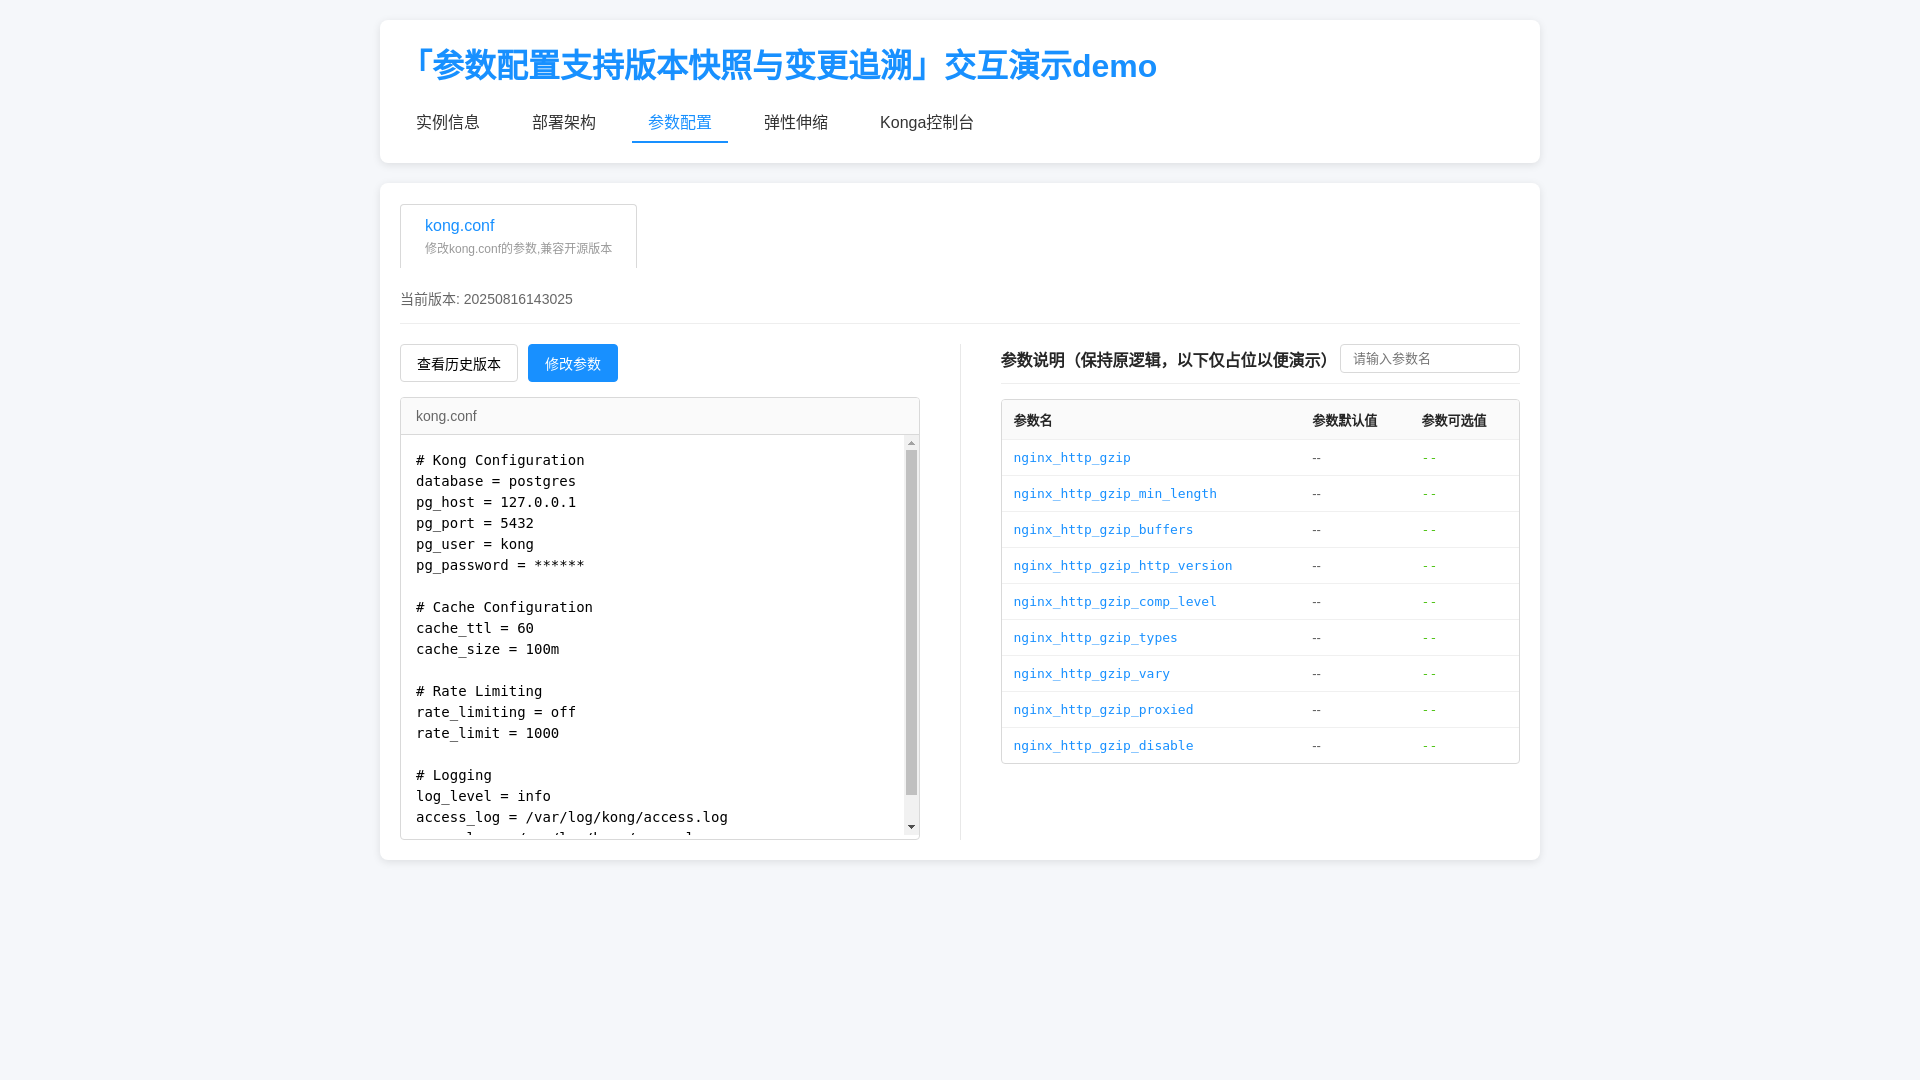Click the 'rate_limit = 1000' line
The height and width of the screenshot is (1080, 1920).
487,733
